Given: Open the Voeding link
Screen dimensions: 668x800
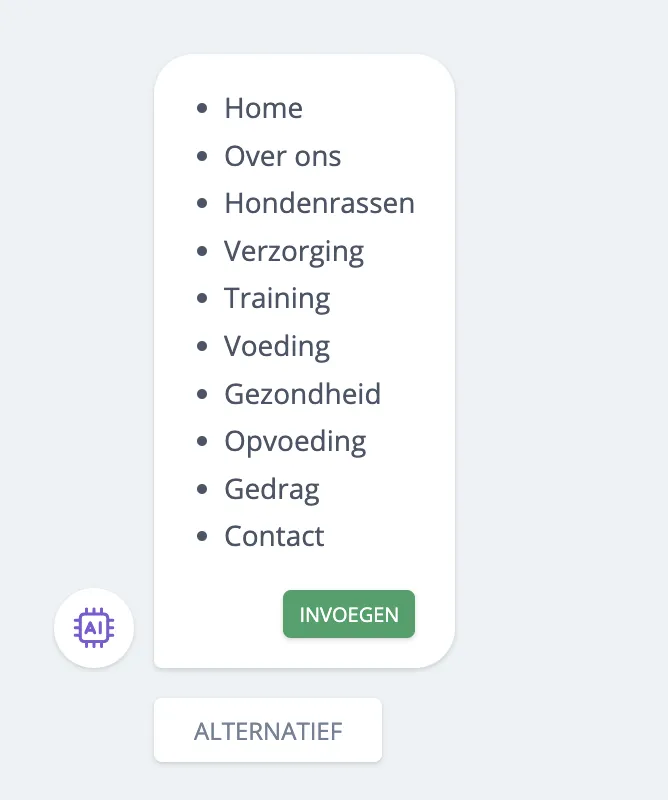Looking at the screenshot, I should 276,346.
